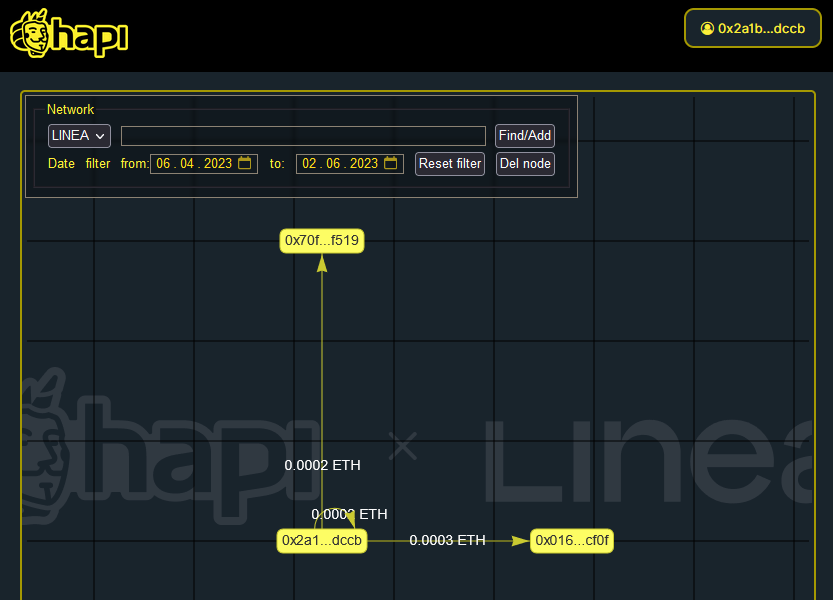Image resolution: width=833 pixels, height=600 pixels.
Task: Click the self-loop ETH label above 0x2a1...dccb
Action: tap(349, 514)
